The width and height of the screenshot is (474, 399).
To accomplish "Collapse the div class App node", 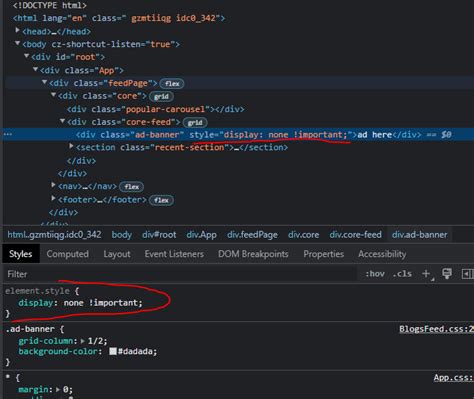I will pos(35,69).
